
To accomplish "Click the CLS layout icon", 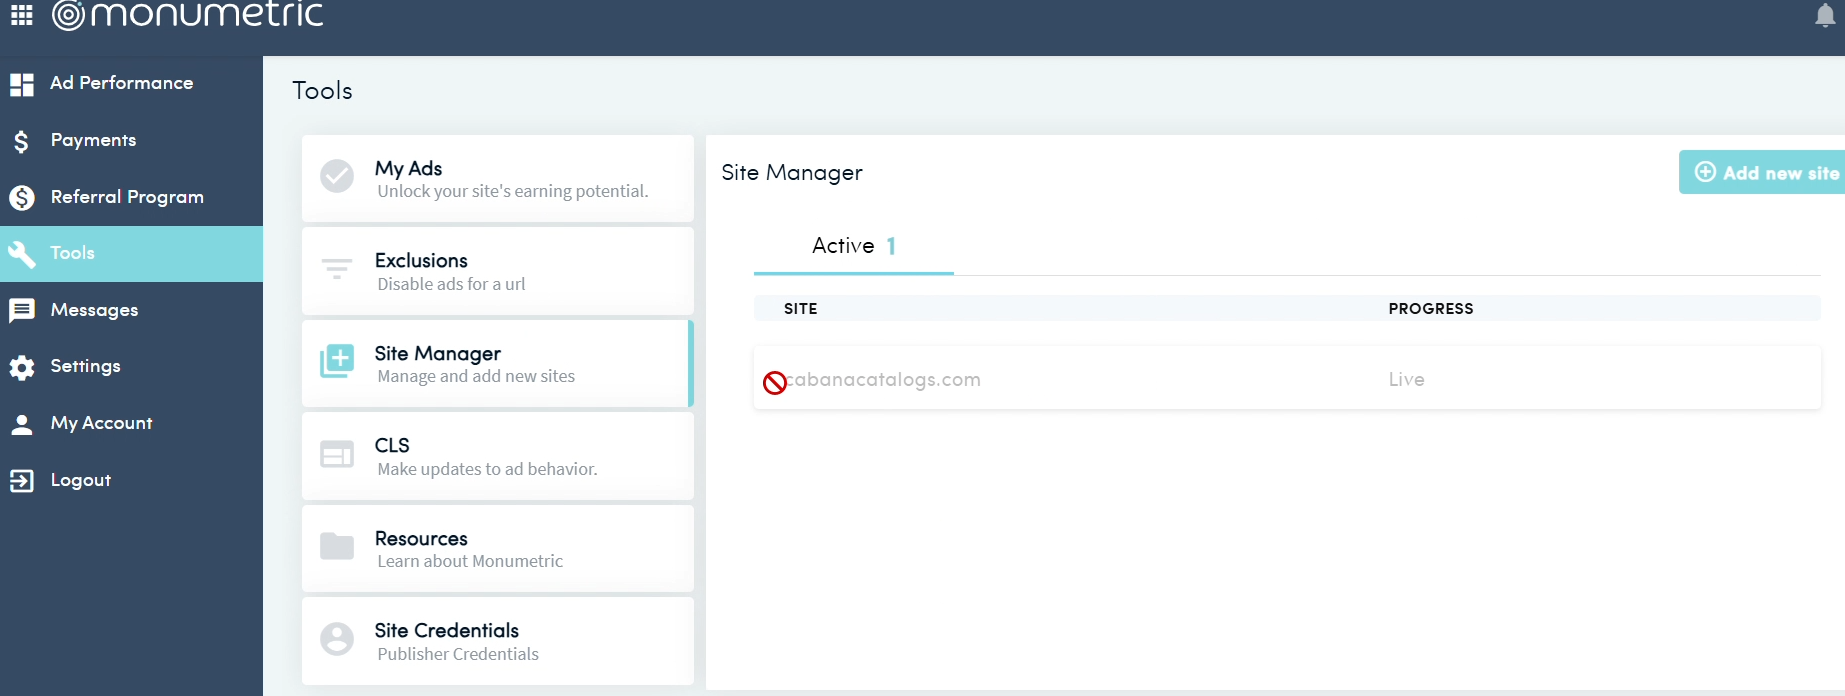I will (337, 454).
